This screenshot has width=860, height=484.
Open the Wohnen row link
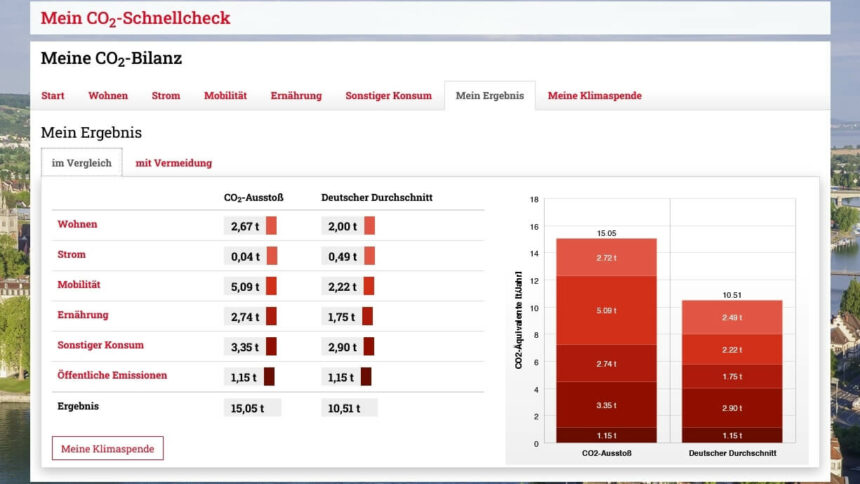click(x=77, y=224)
